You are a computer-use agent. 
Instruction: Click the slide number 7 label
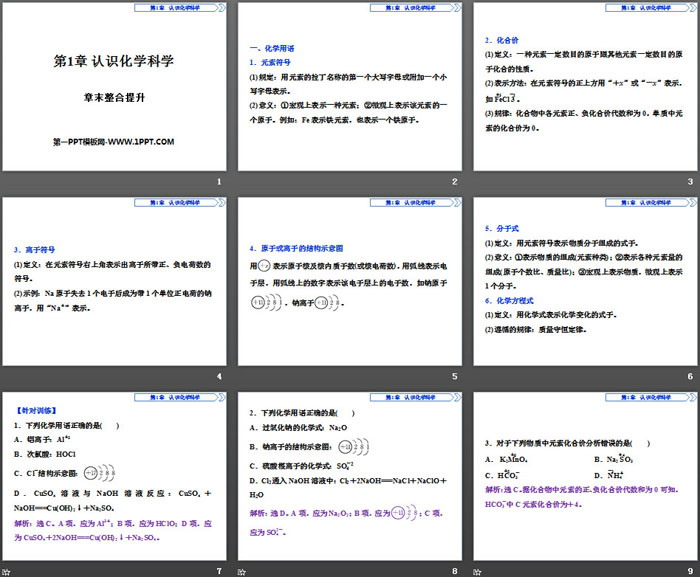pos(219,571)
